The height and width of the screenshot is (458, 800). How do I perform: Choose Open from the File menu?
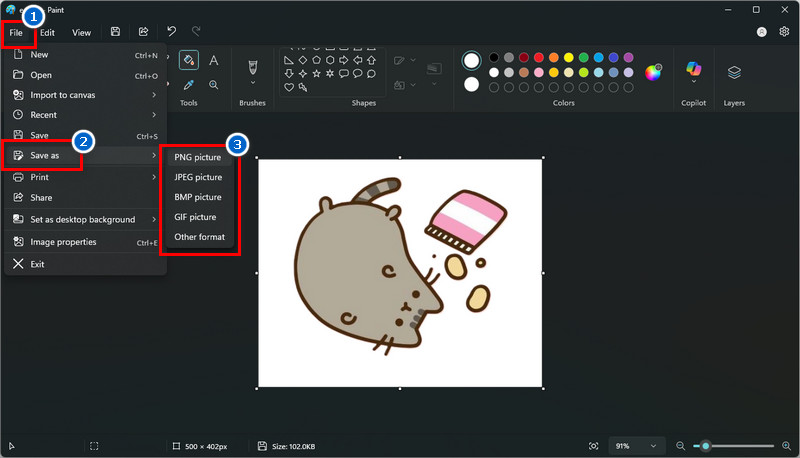point(85,75)
